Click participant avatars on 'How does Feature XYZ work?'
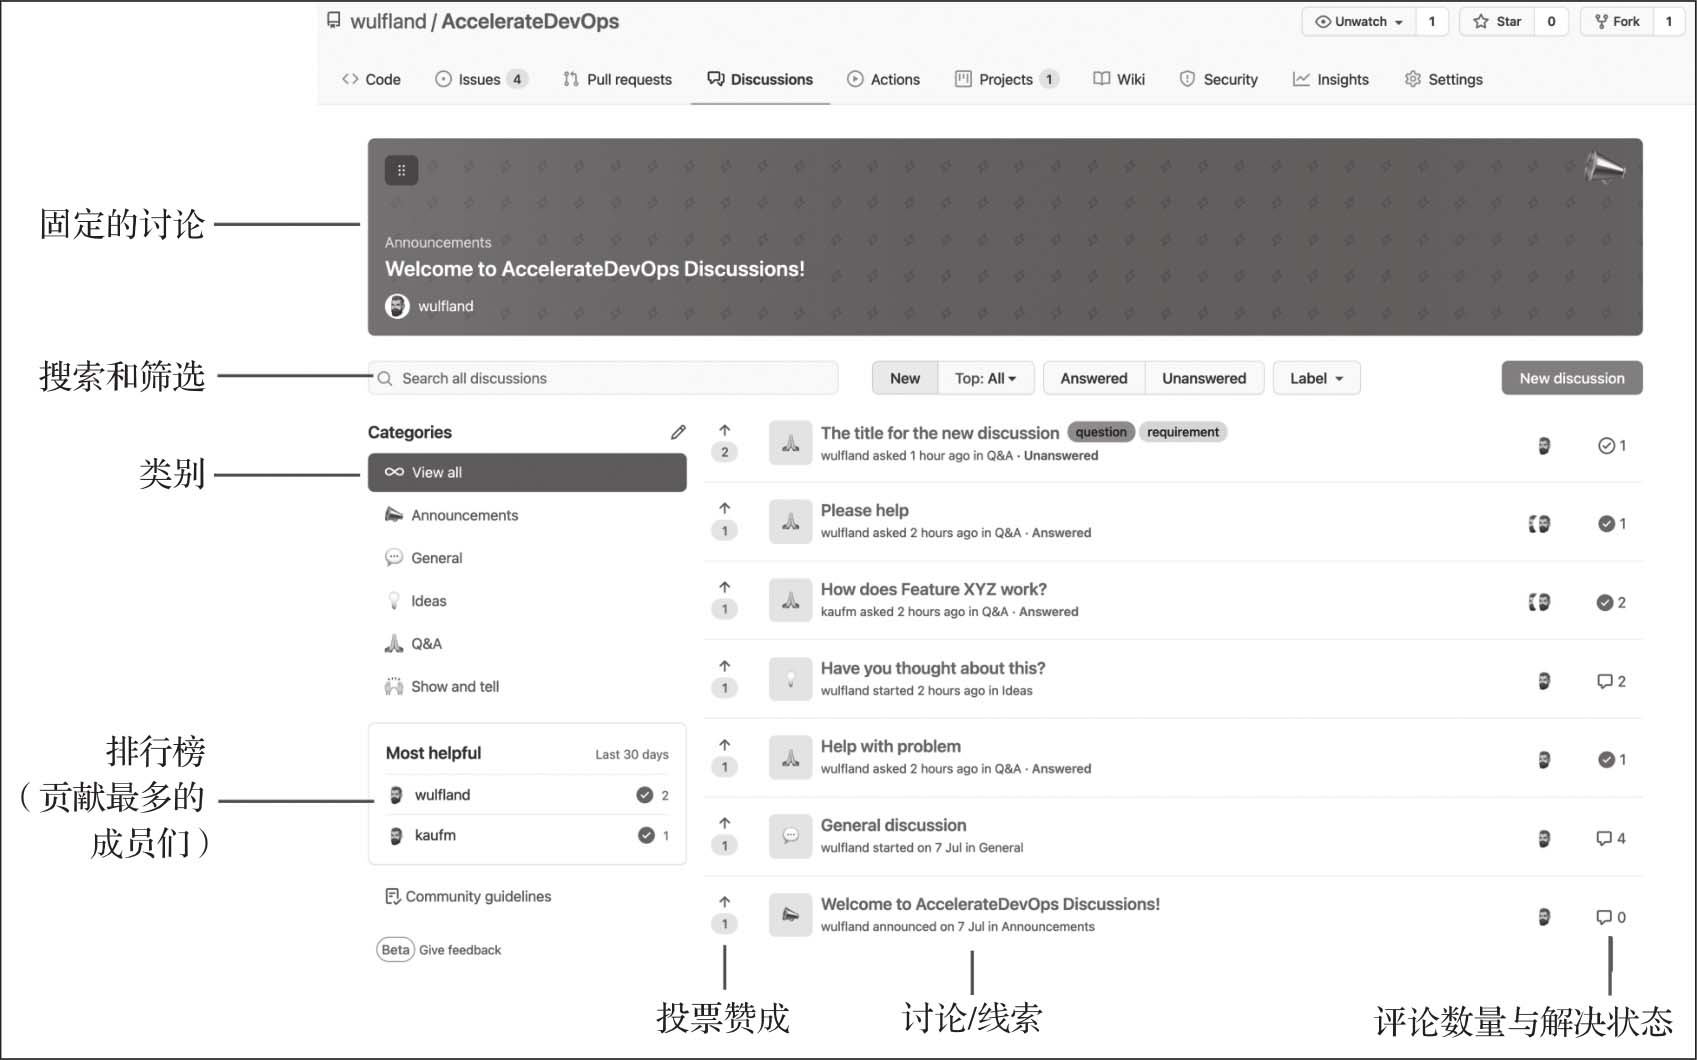 coord(1539,602)
